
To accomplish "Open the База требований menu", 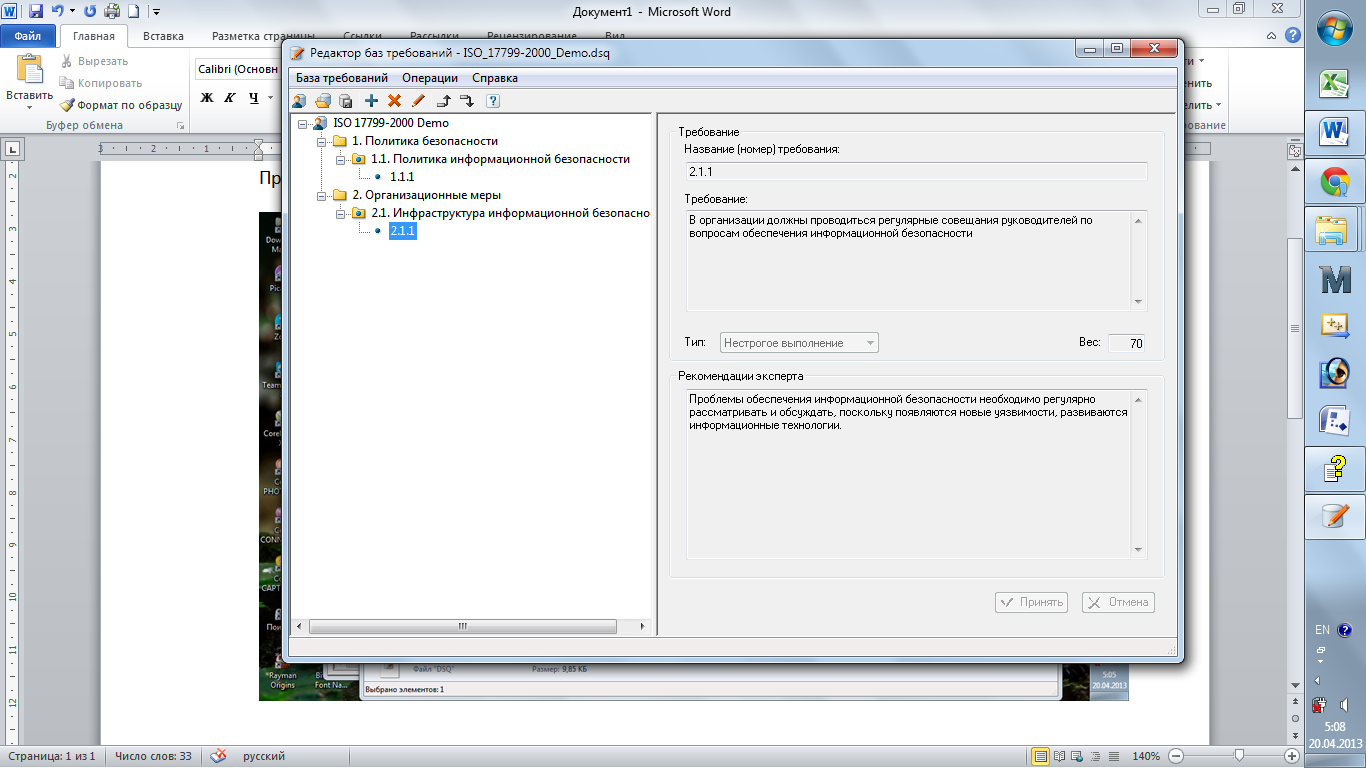I will pyautogui.click(x=342, y=78).
